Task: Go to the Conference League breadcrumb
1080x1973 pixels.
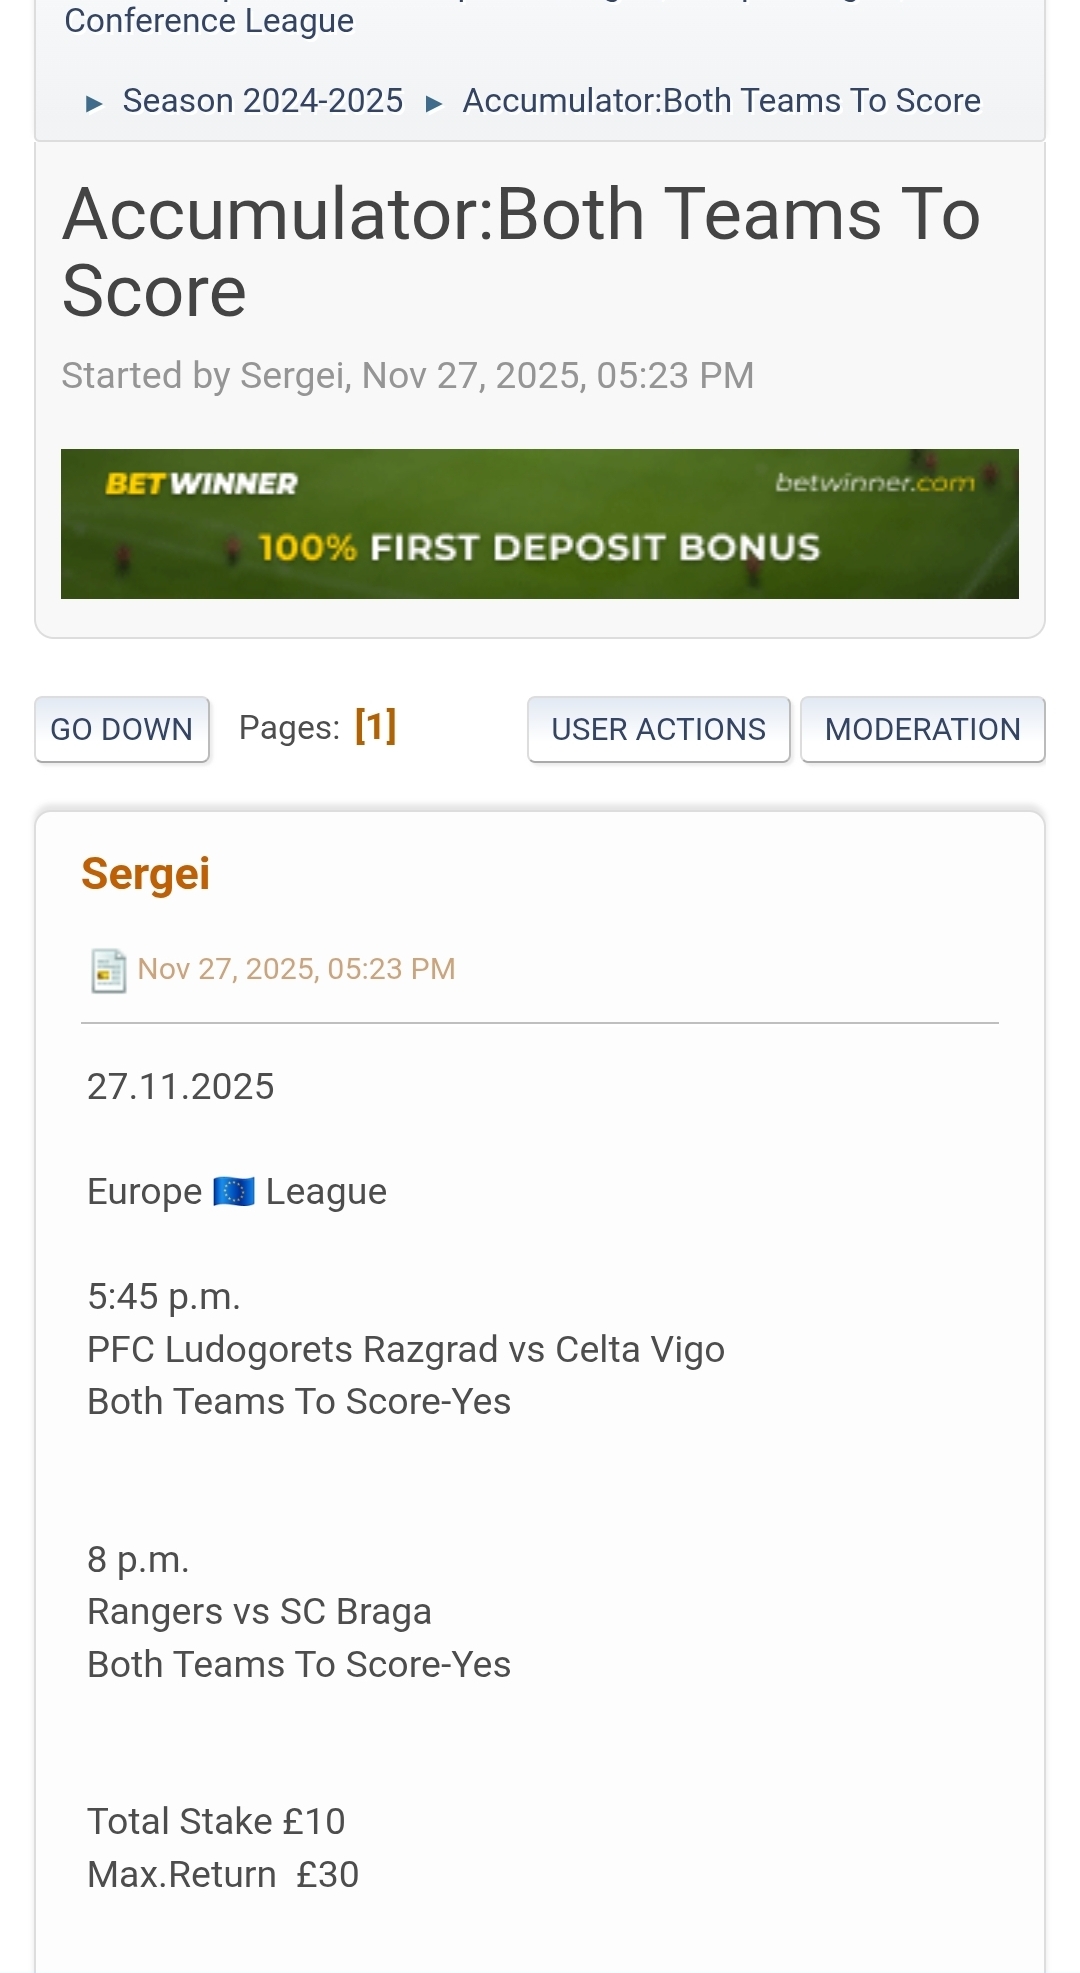Action: coord(209,21)
